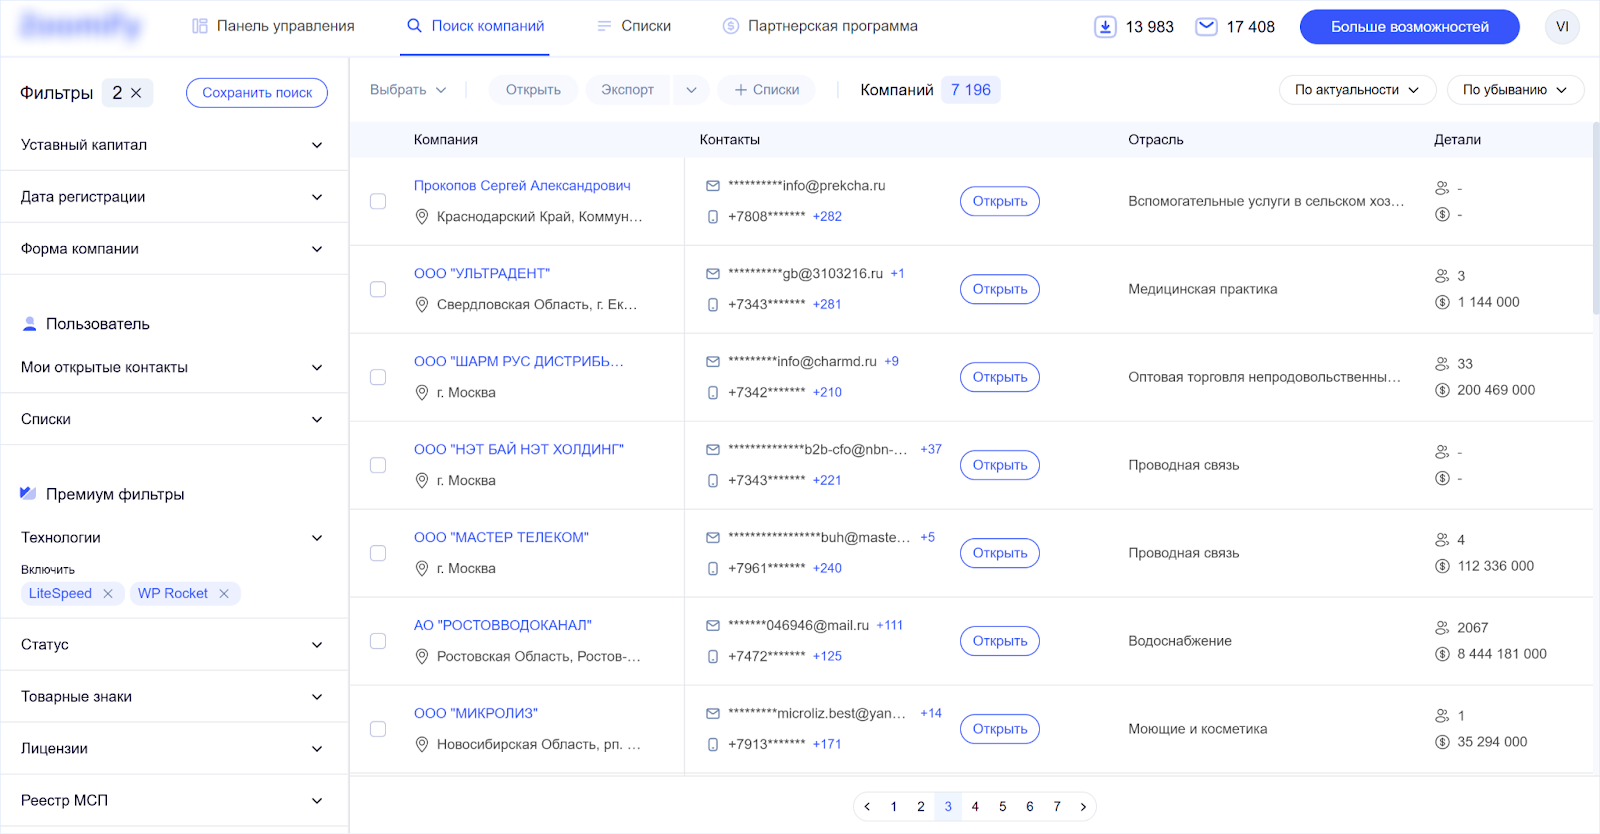The height and width of the screenshot is (834, 1600).
Task: Open the Экспорт options dropdown arrow
Action: [691, 90]
